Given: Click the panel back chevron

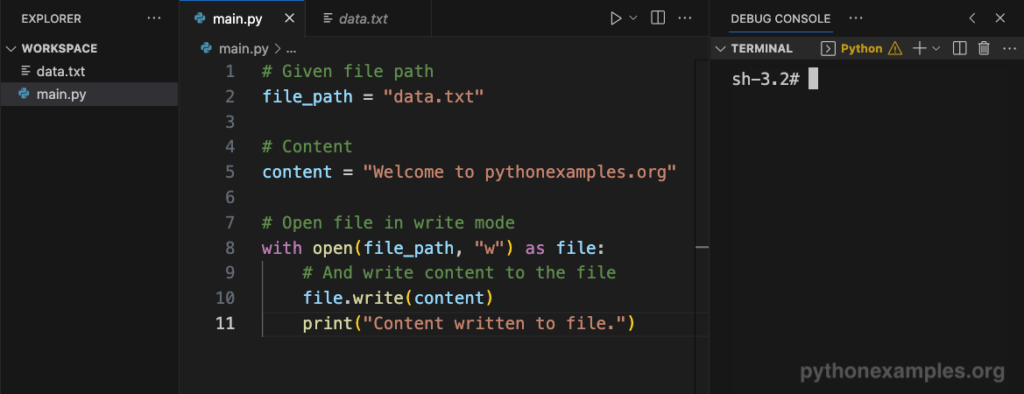Looking at the screenshot, I should click(972, 18).
